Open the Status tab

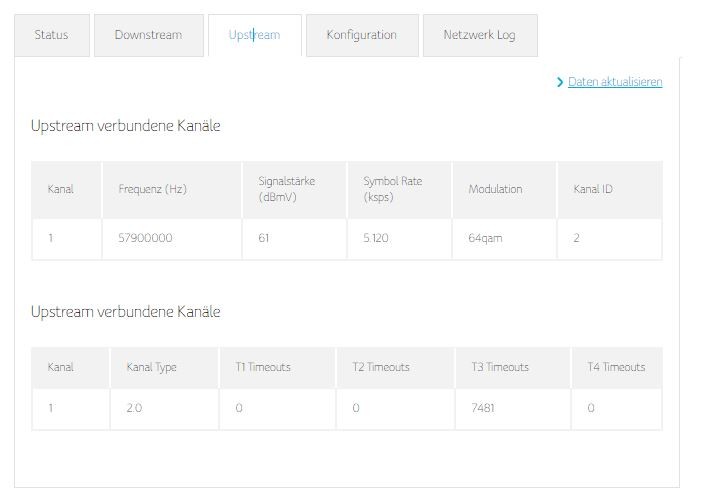coord(51,35)
